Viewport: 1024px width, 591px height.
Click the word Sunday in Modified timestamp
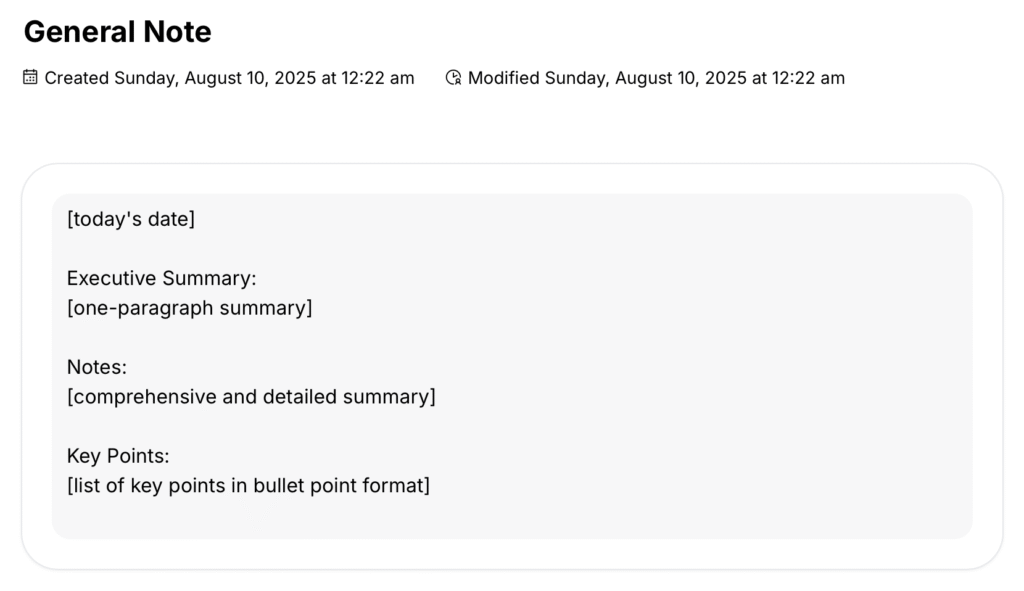(x=578, y=77)
